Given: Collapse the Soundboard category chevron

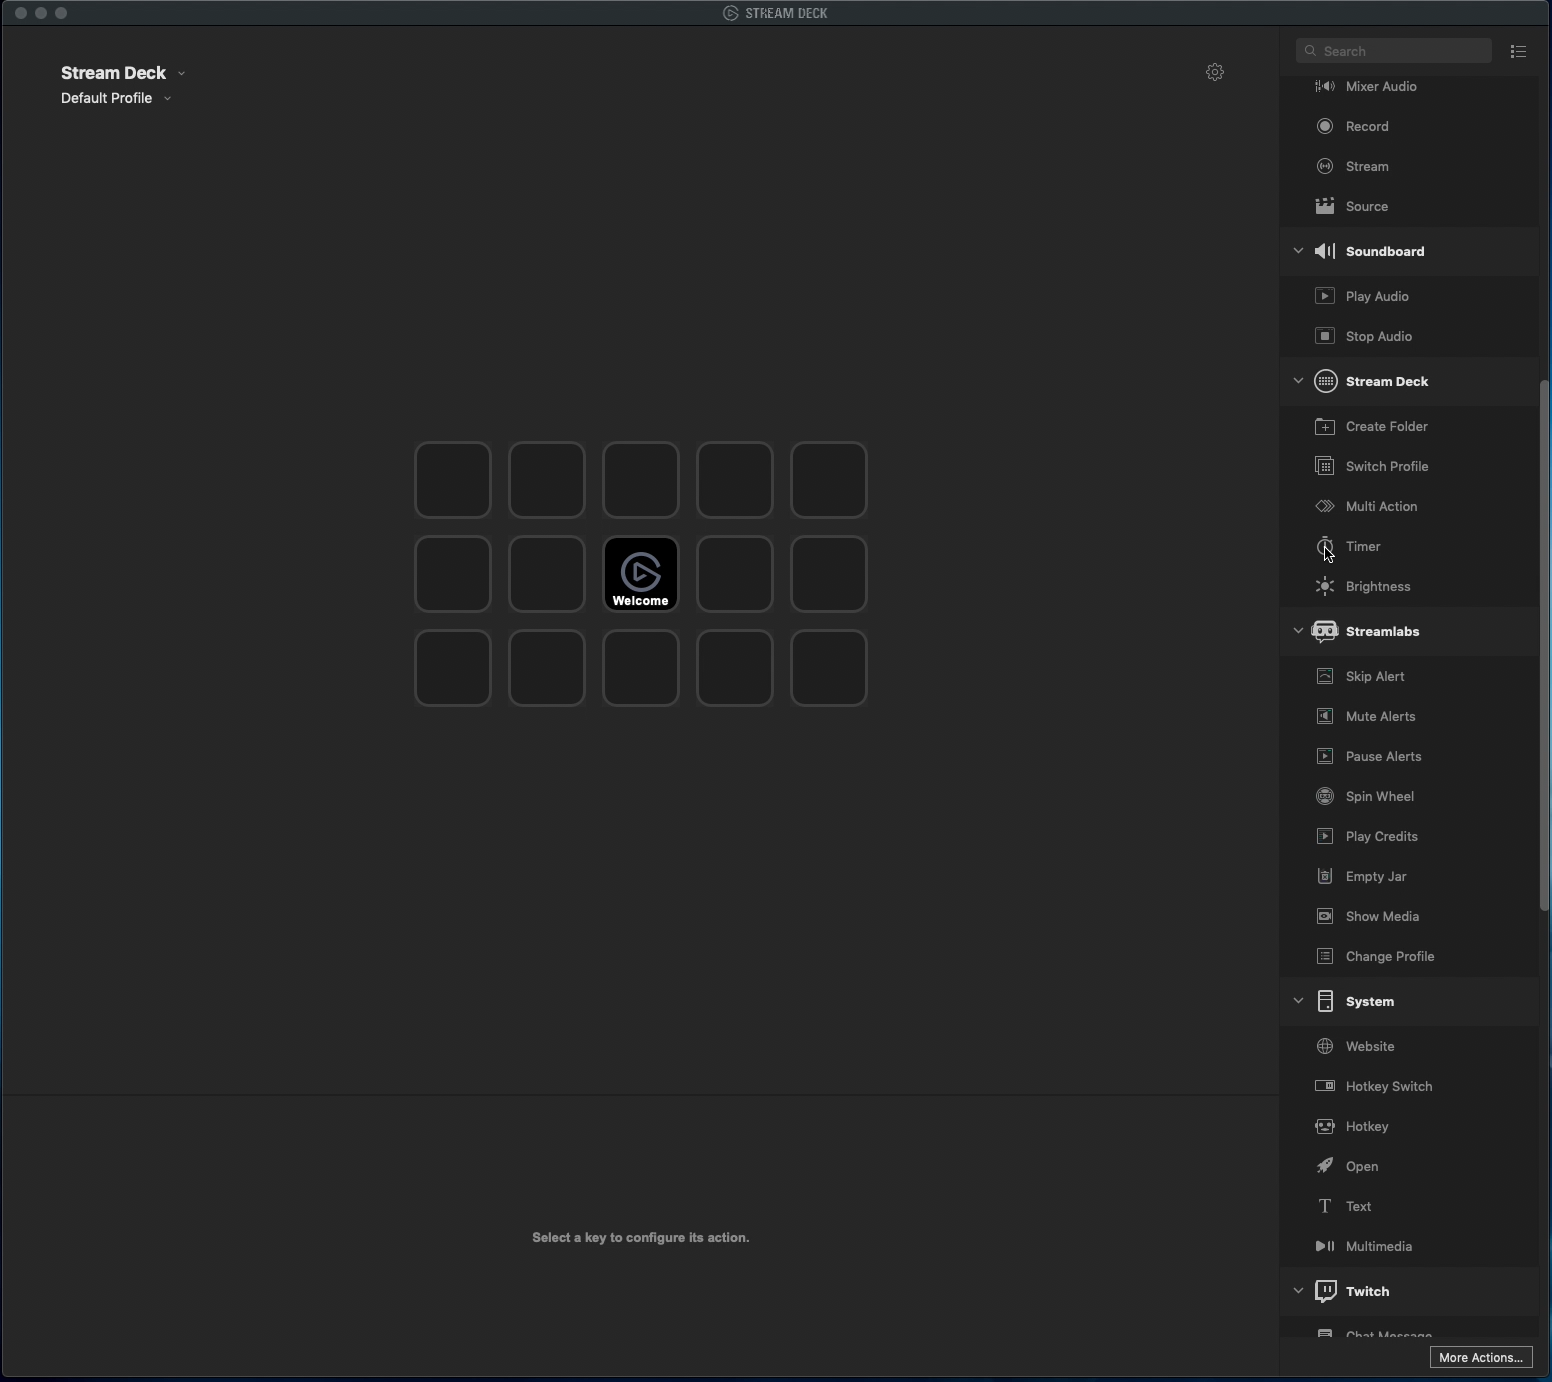Looking at the screenshot, I should [x=1298, y=251].
